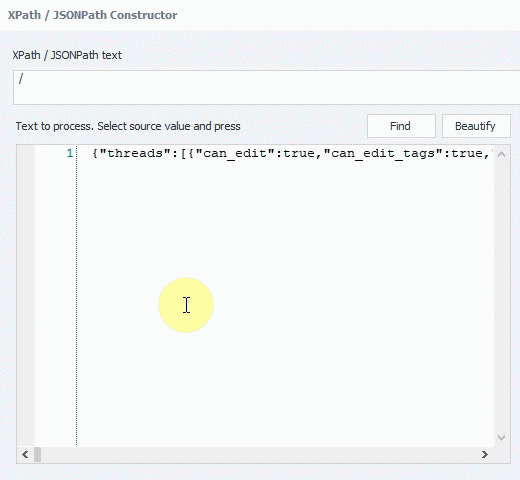
Task: Click the horizontal scrollbar thumb
Action: click(x=37, y=454)
